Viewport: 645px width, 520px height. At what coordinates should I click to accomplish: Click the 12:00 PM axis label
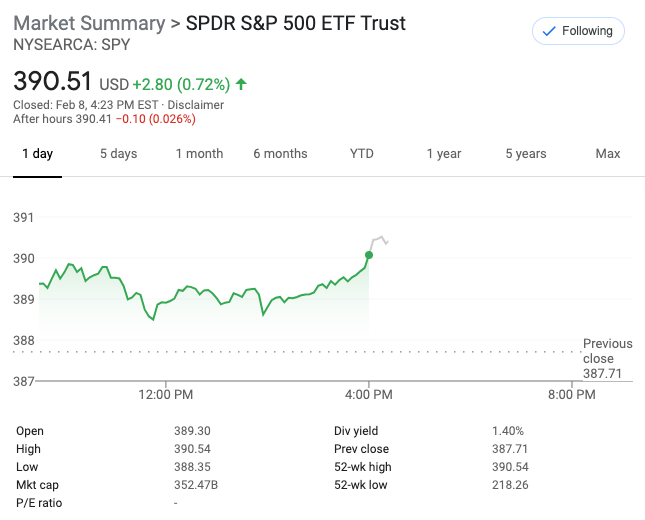pos(164,394)
